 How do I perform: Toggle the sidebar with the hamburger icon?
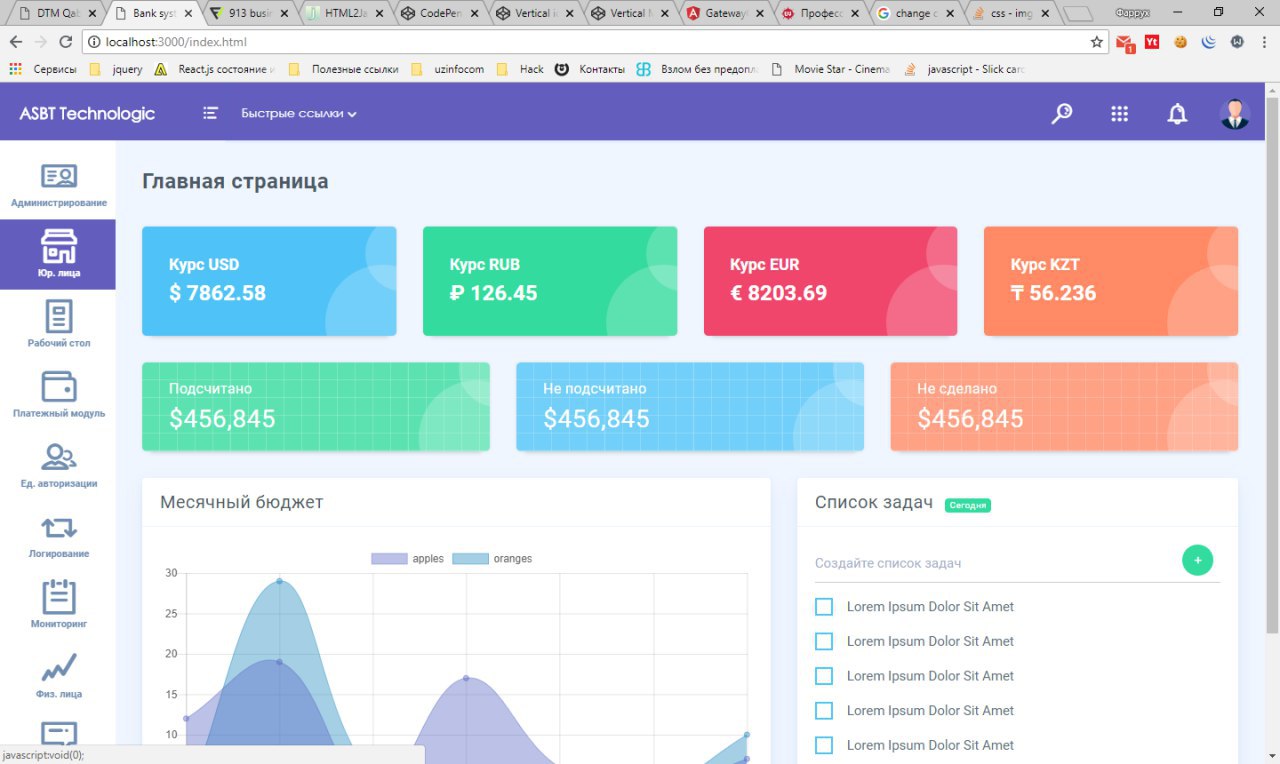pyautogui.click(x=210, y=113)
